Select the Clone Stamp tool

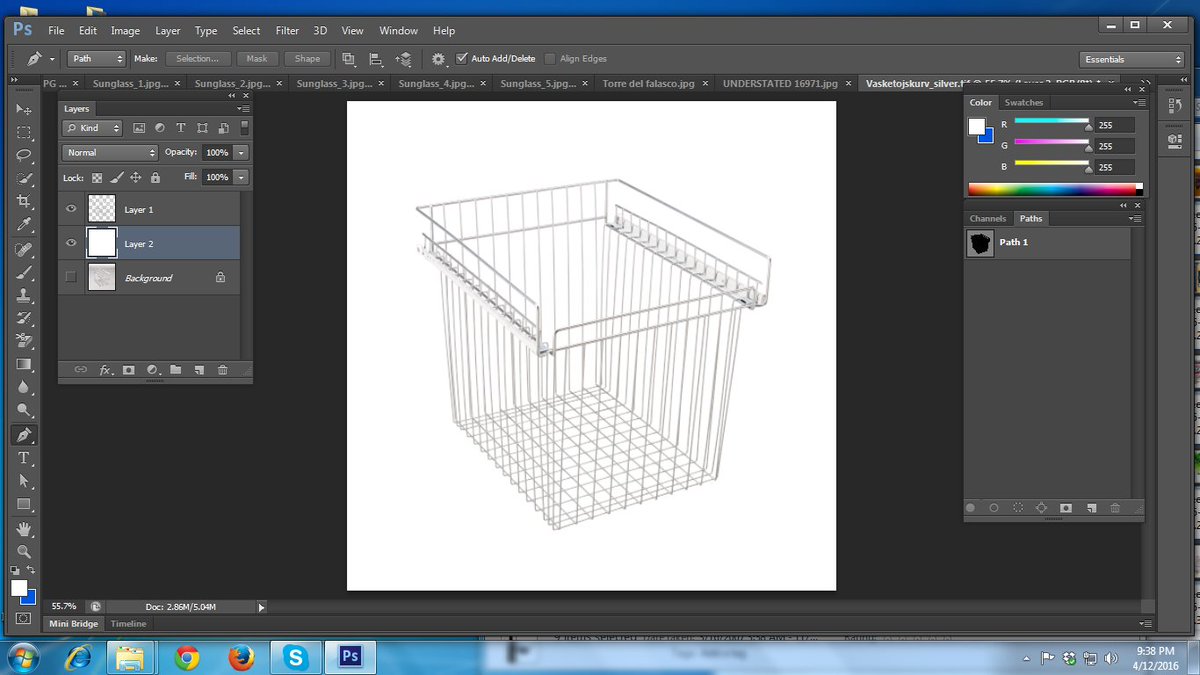(x=24, y=295)
